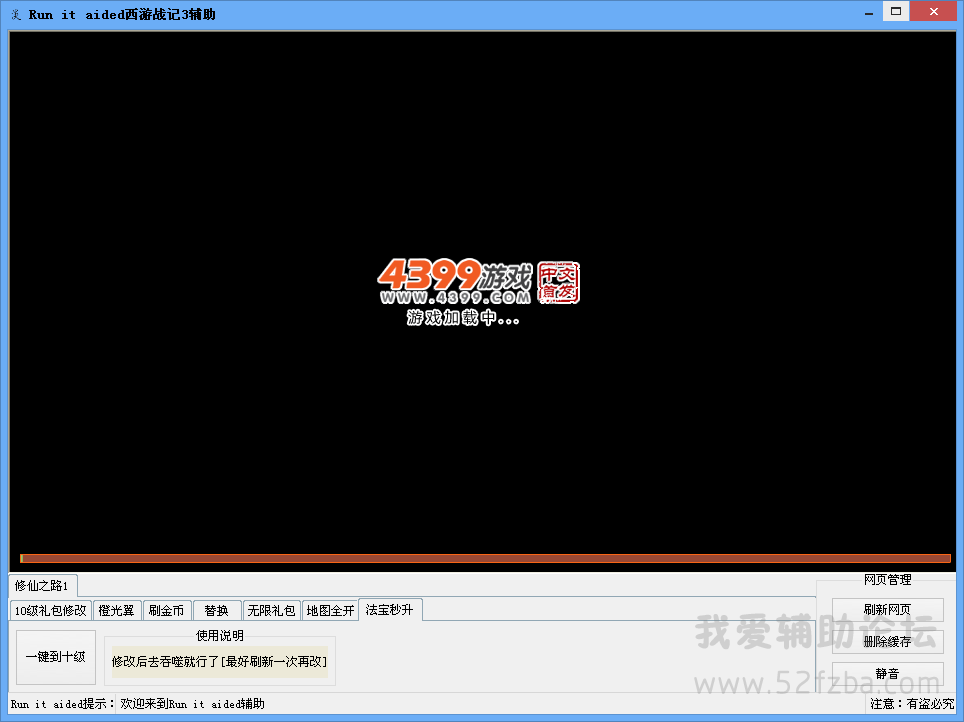Click the usage note text 修改后去吞噬就行了
The image size is (964, 722).
coord(219,662)
